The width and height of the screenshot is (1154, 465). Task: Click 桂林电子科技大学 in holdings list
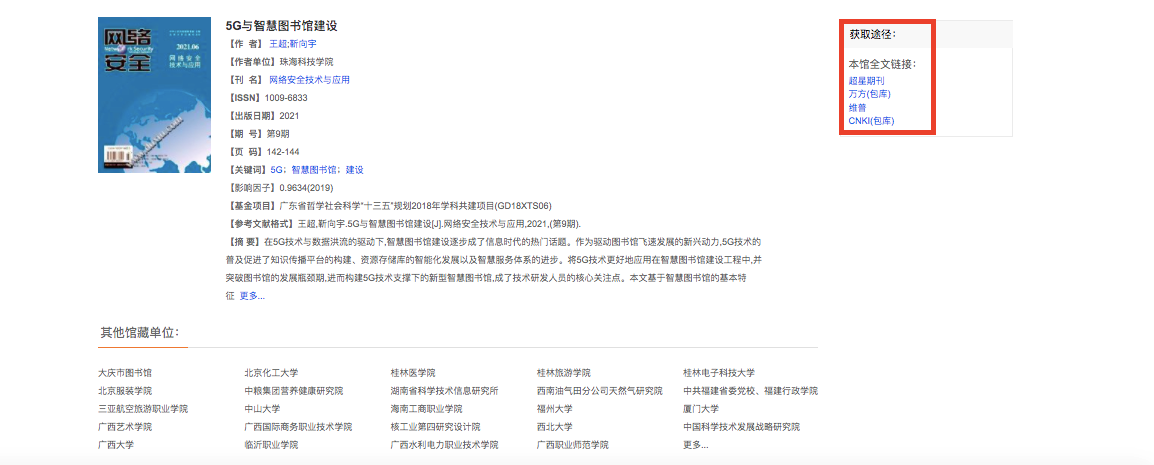[719, 373]
